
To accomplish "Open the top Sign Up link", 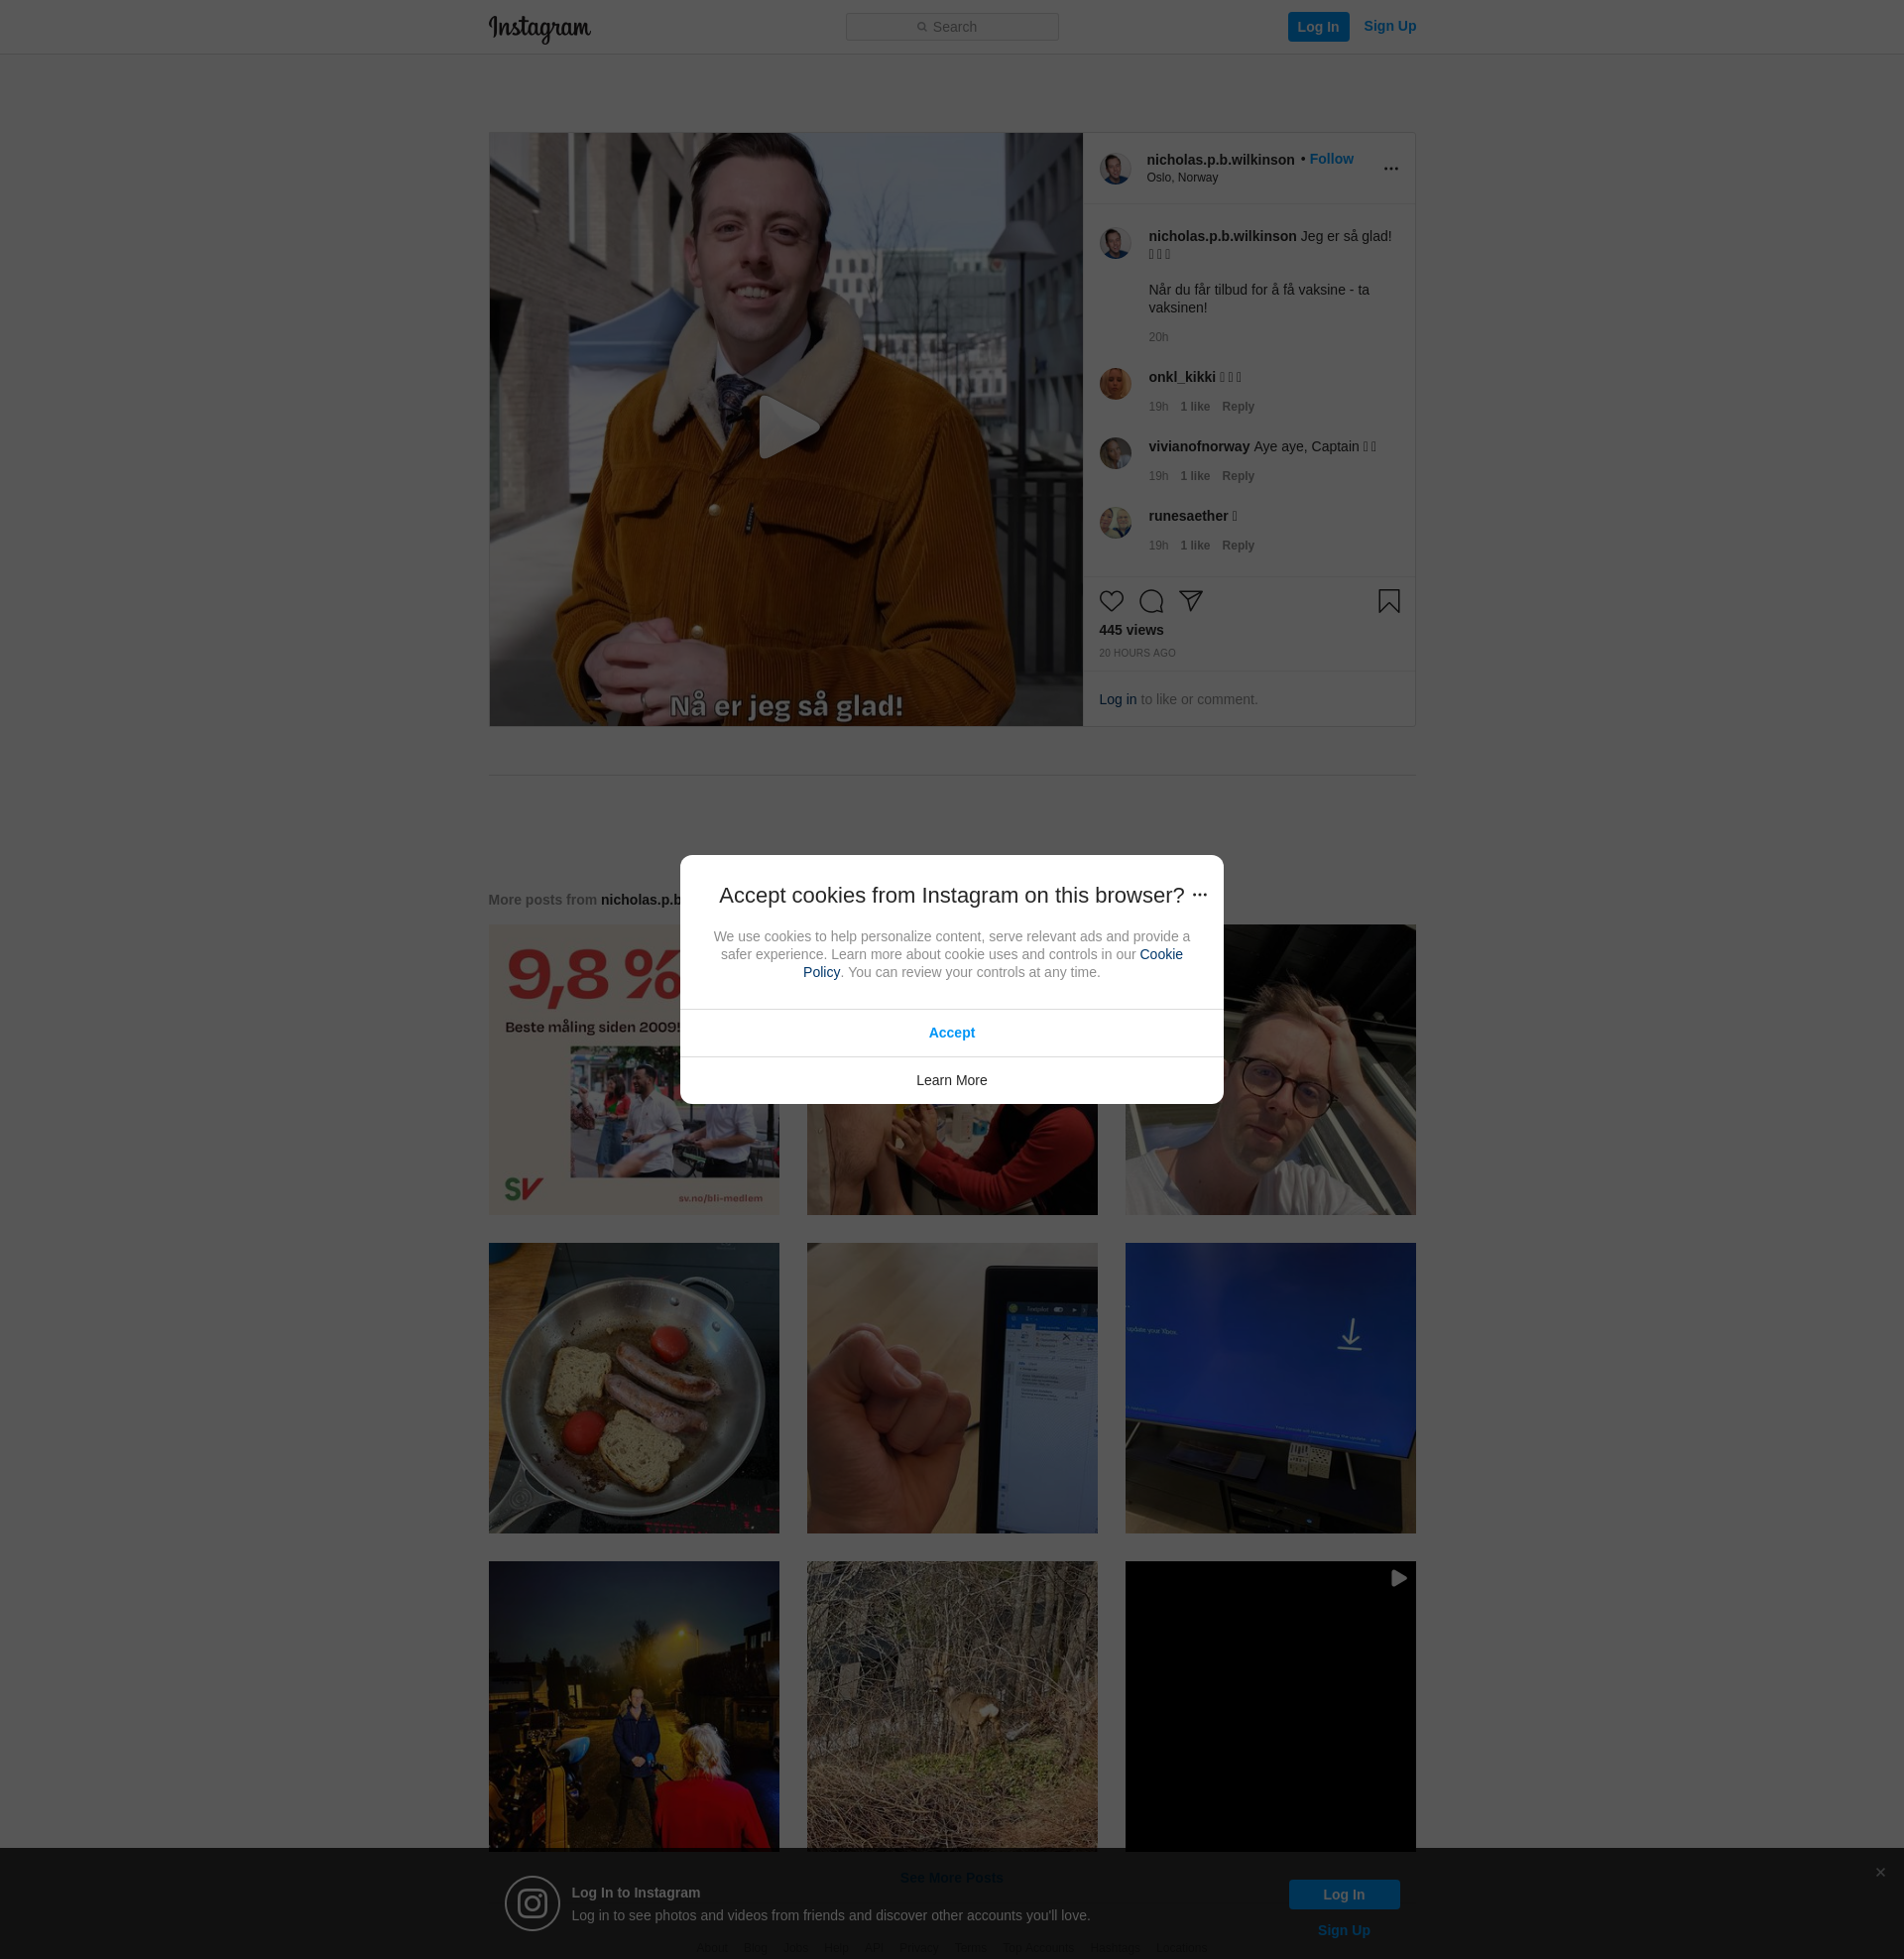I will (1389, 26).
